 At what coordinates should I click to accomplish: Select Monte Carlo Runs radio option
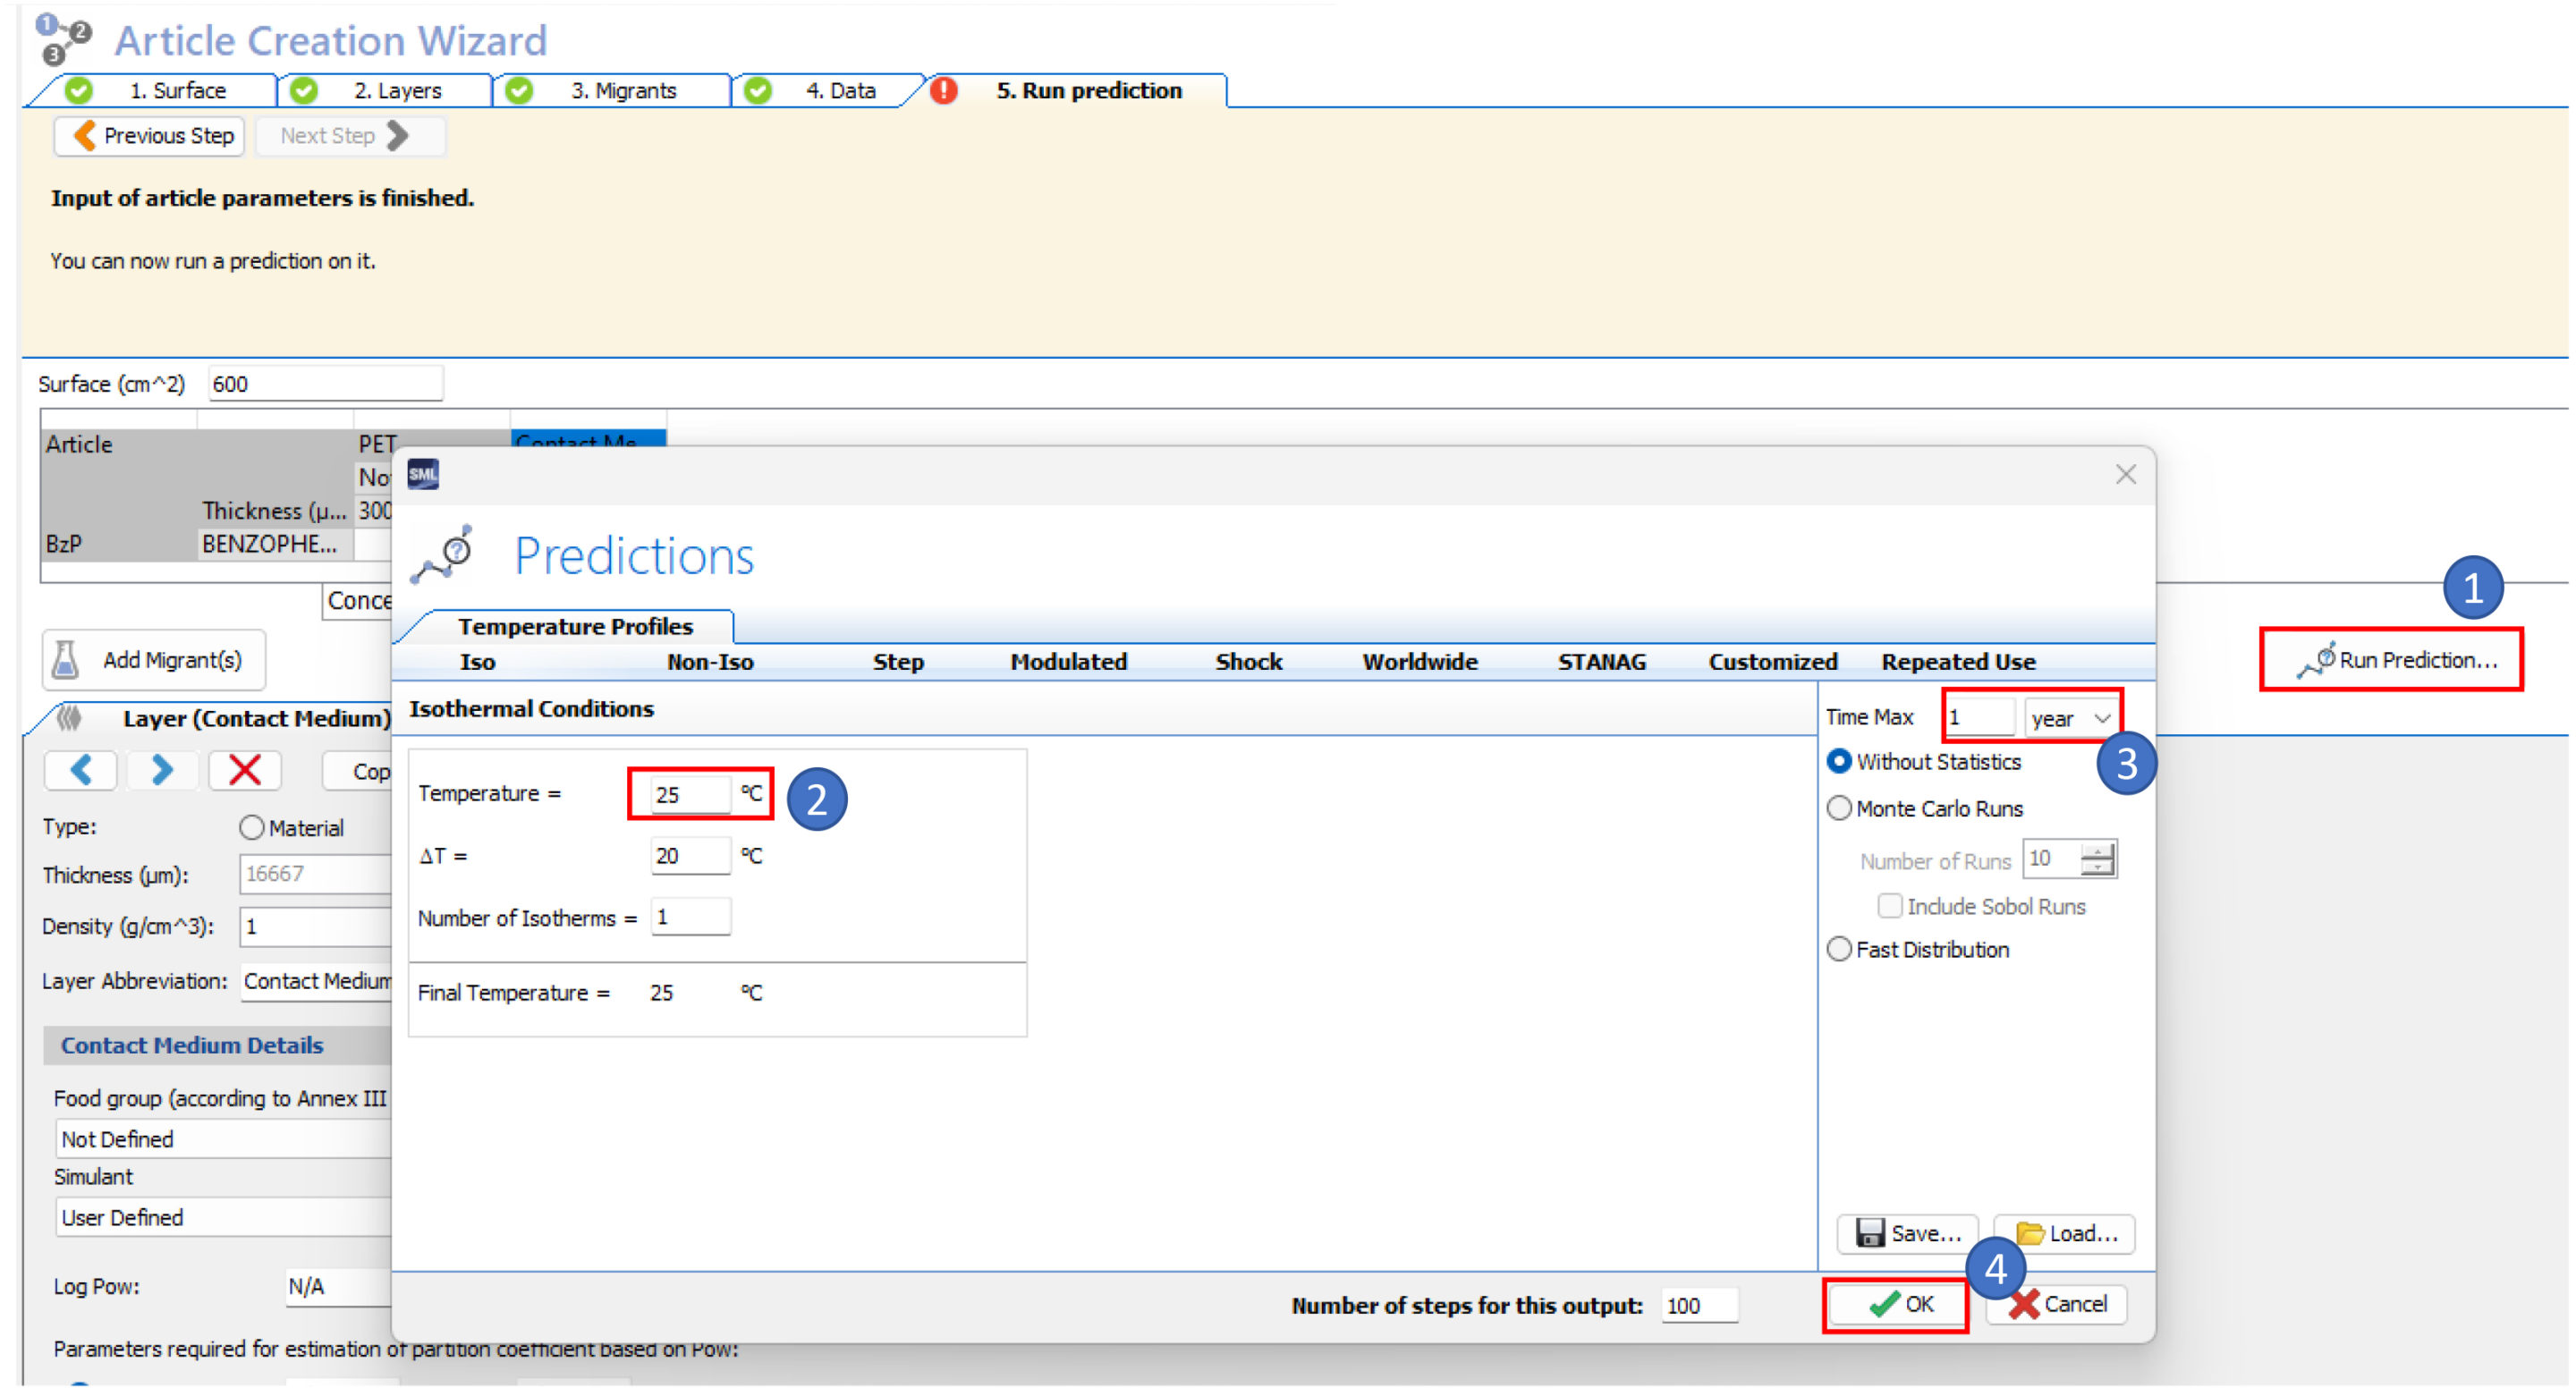(1839, 808)
